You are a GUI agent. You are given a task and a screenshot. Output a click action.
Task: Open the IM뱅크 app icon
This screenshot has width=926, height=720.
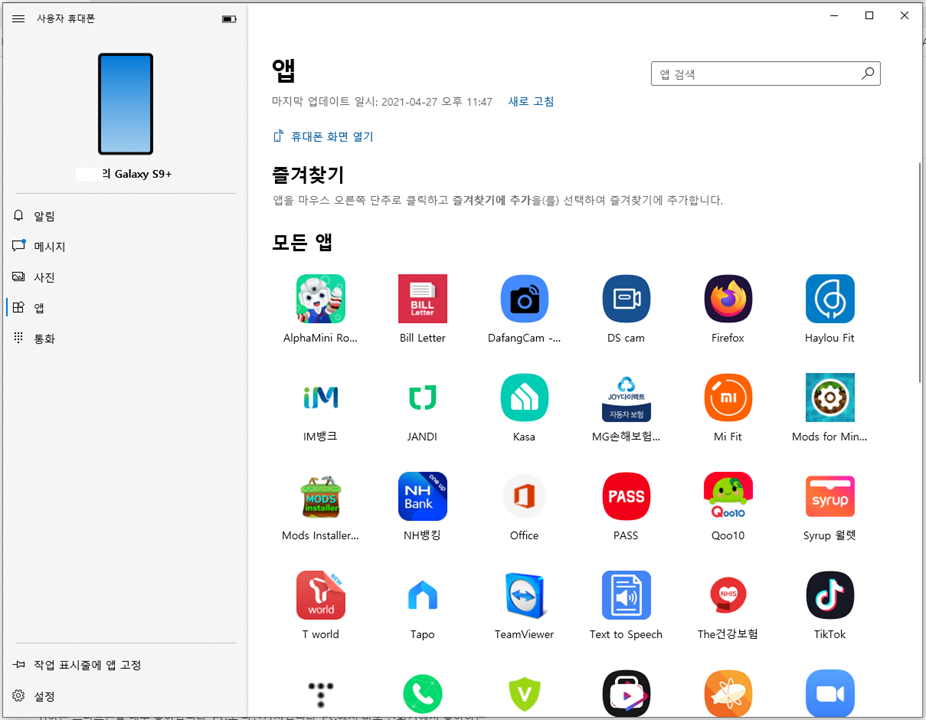[321, 398]
